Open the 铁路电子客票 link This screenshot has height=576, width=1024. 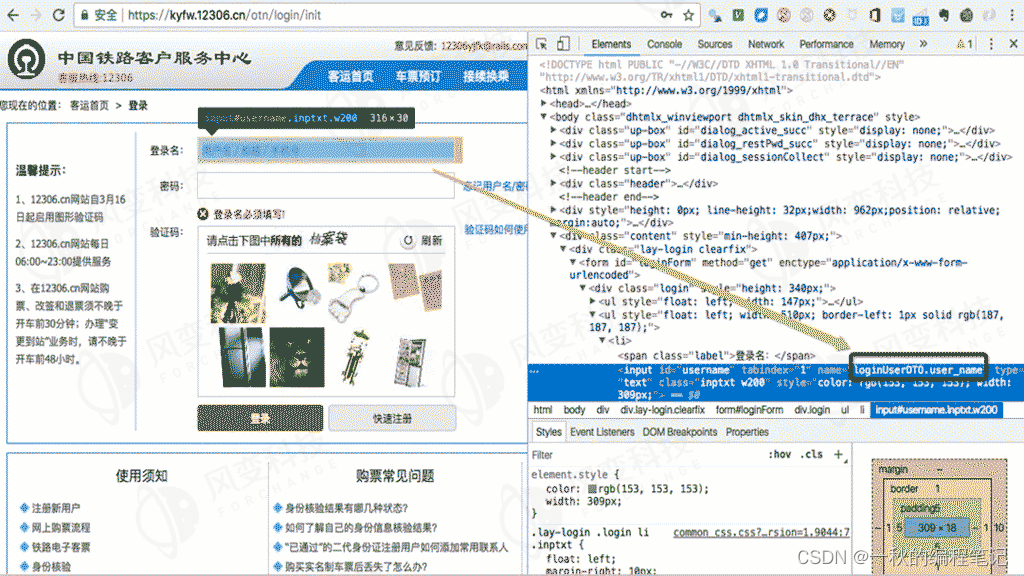click(x=61, y=547)
